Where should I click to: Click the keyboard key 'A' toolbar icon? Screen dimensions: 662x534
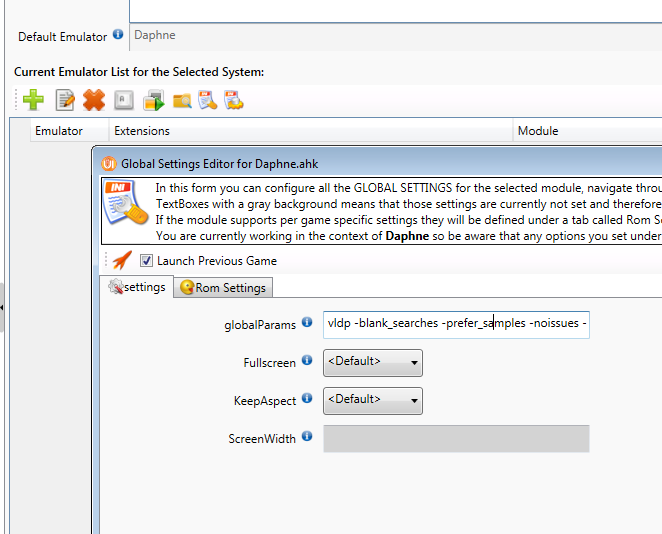[x=123, y=100]
